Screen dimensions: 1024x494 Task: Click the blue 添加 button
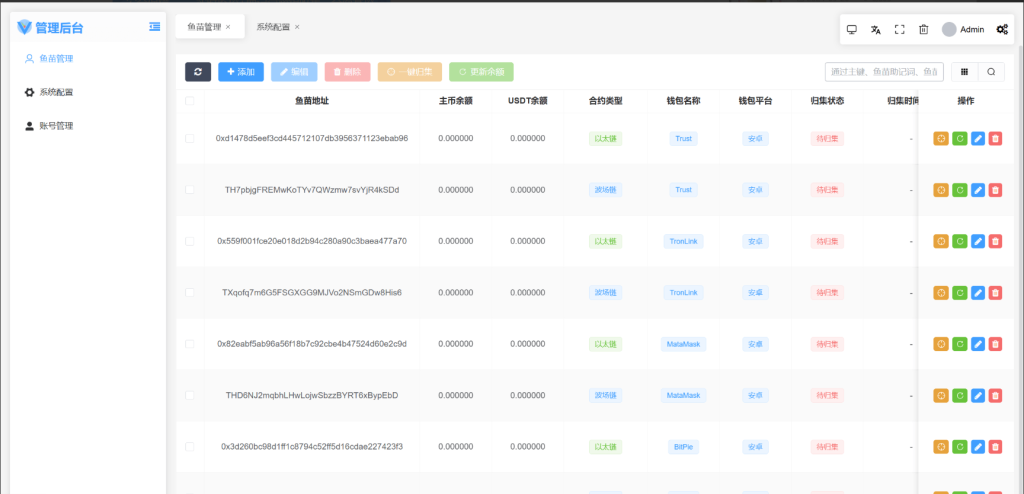click(241, 72)
